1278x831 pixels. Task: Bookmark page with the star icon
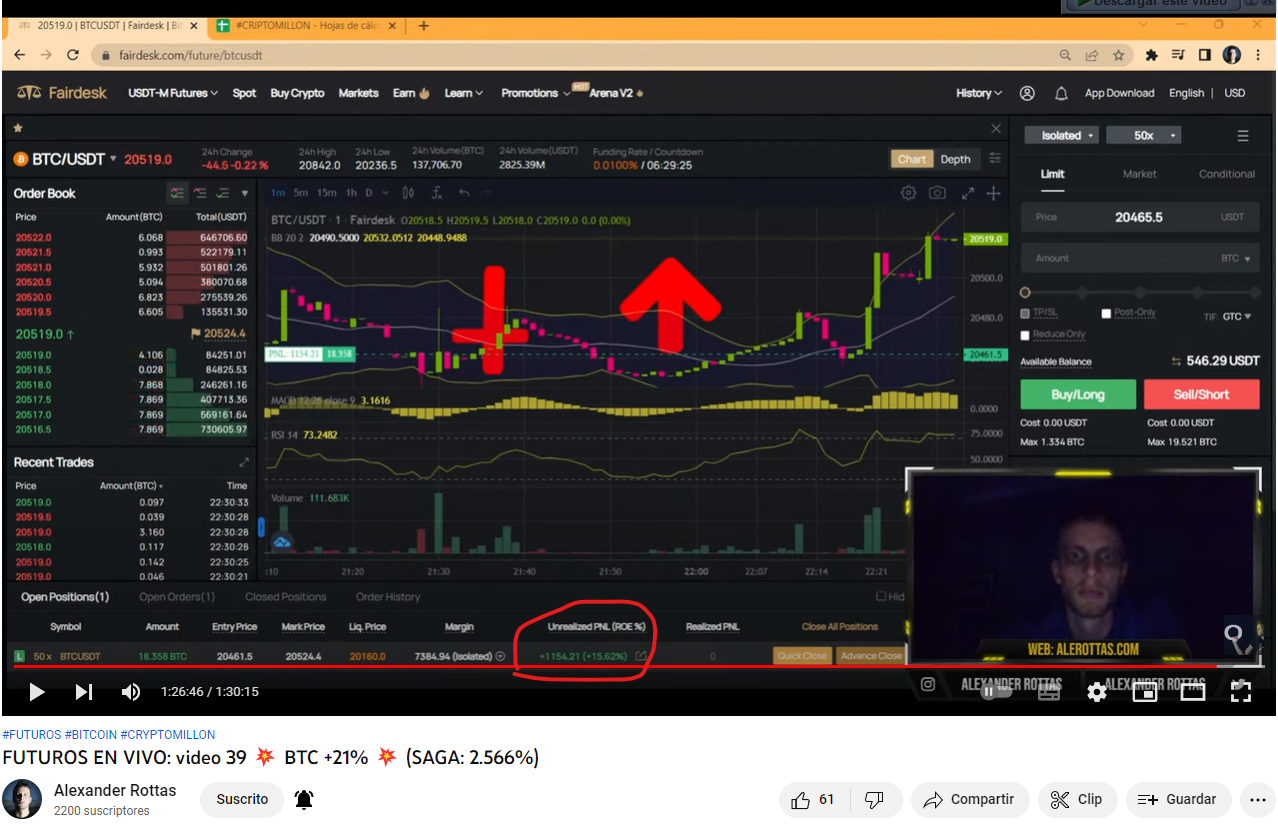1119,55
